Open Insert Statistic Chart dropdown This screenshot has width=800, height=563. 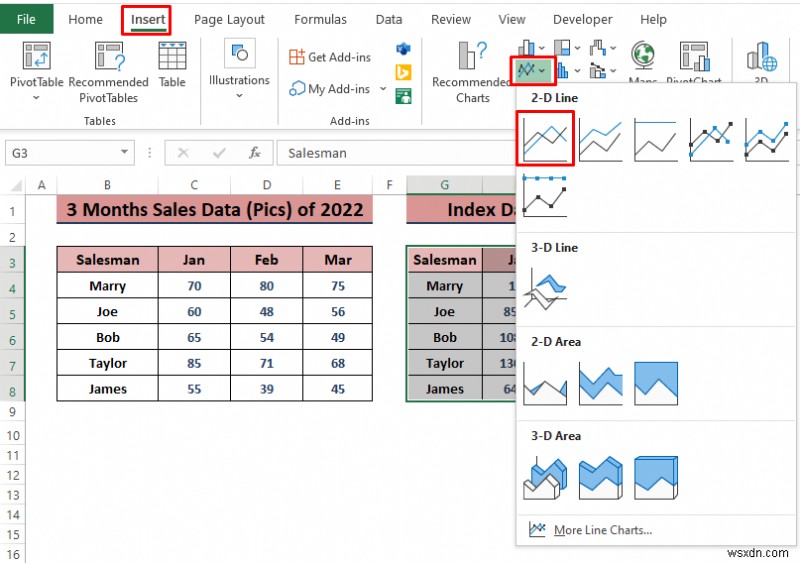568,70
